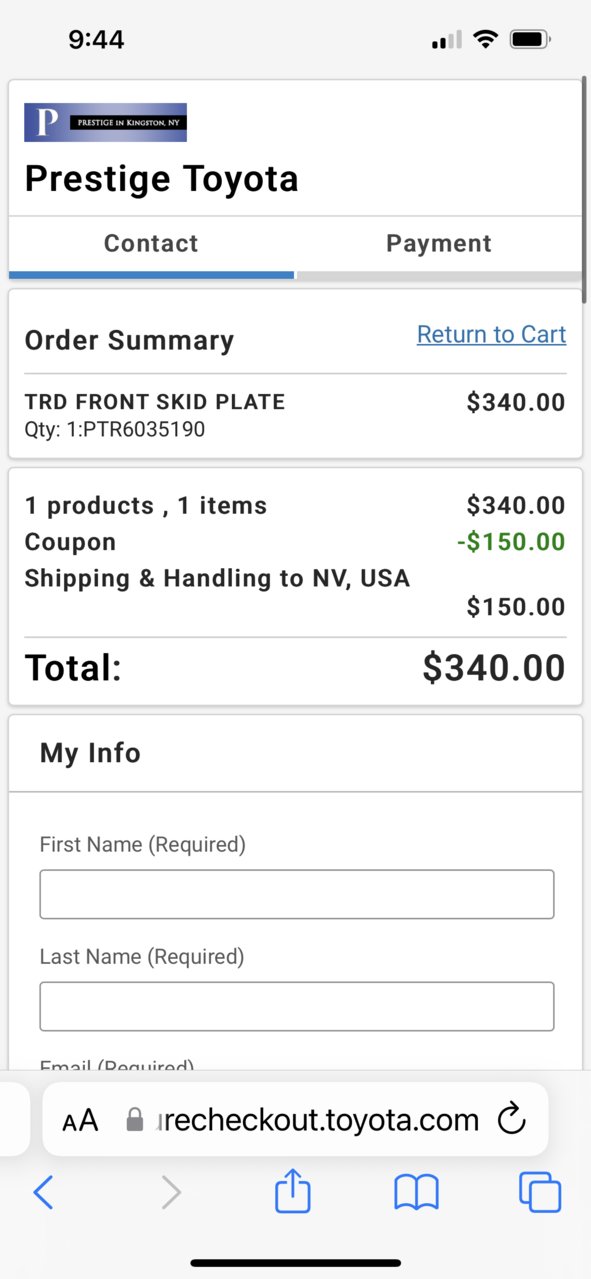Focus the Last Name input field
591x1279 pixels.
click(296, 1006)
